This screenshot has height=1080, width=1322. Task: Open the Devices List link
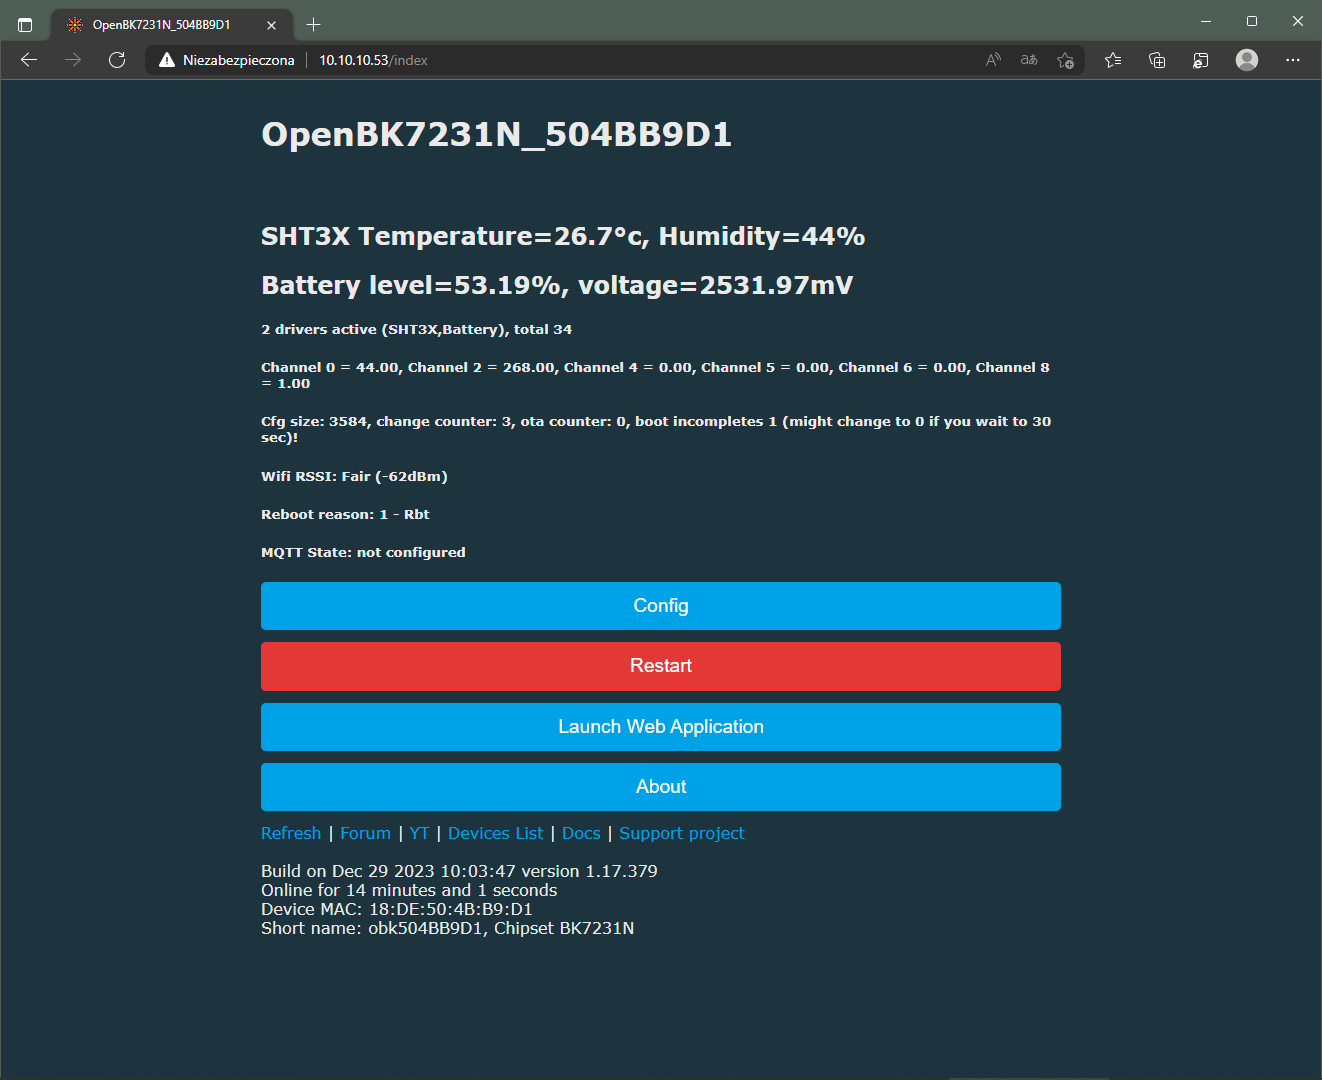[496, 833]
